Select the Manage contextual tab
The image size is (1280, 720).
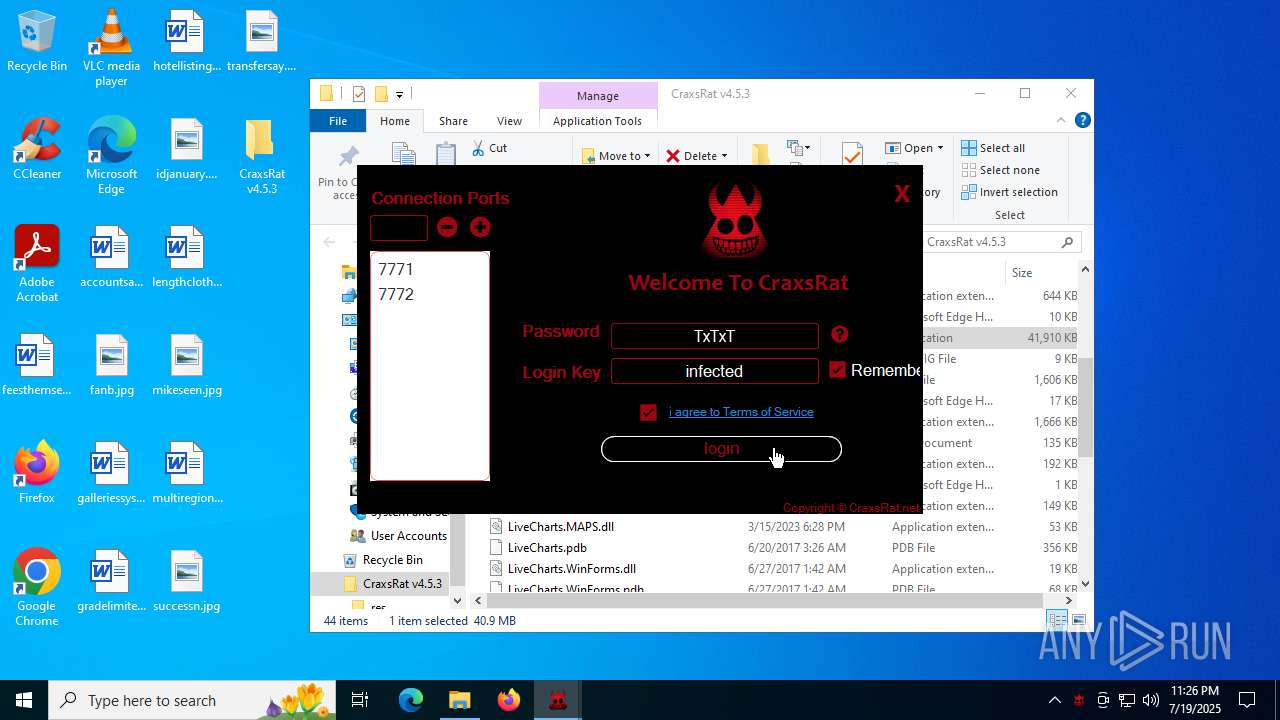pyautogui.click(x=598, y=96)
